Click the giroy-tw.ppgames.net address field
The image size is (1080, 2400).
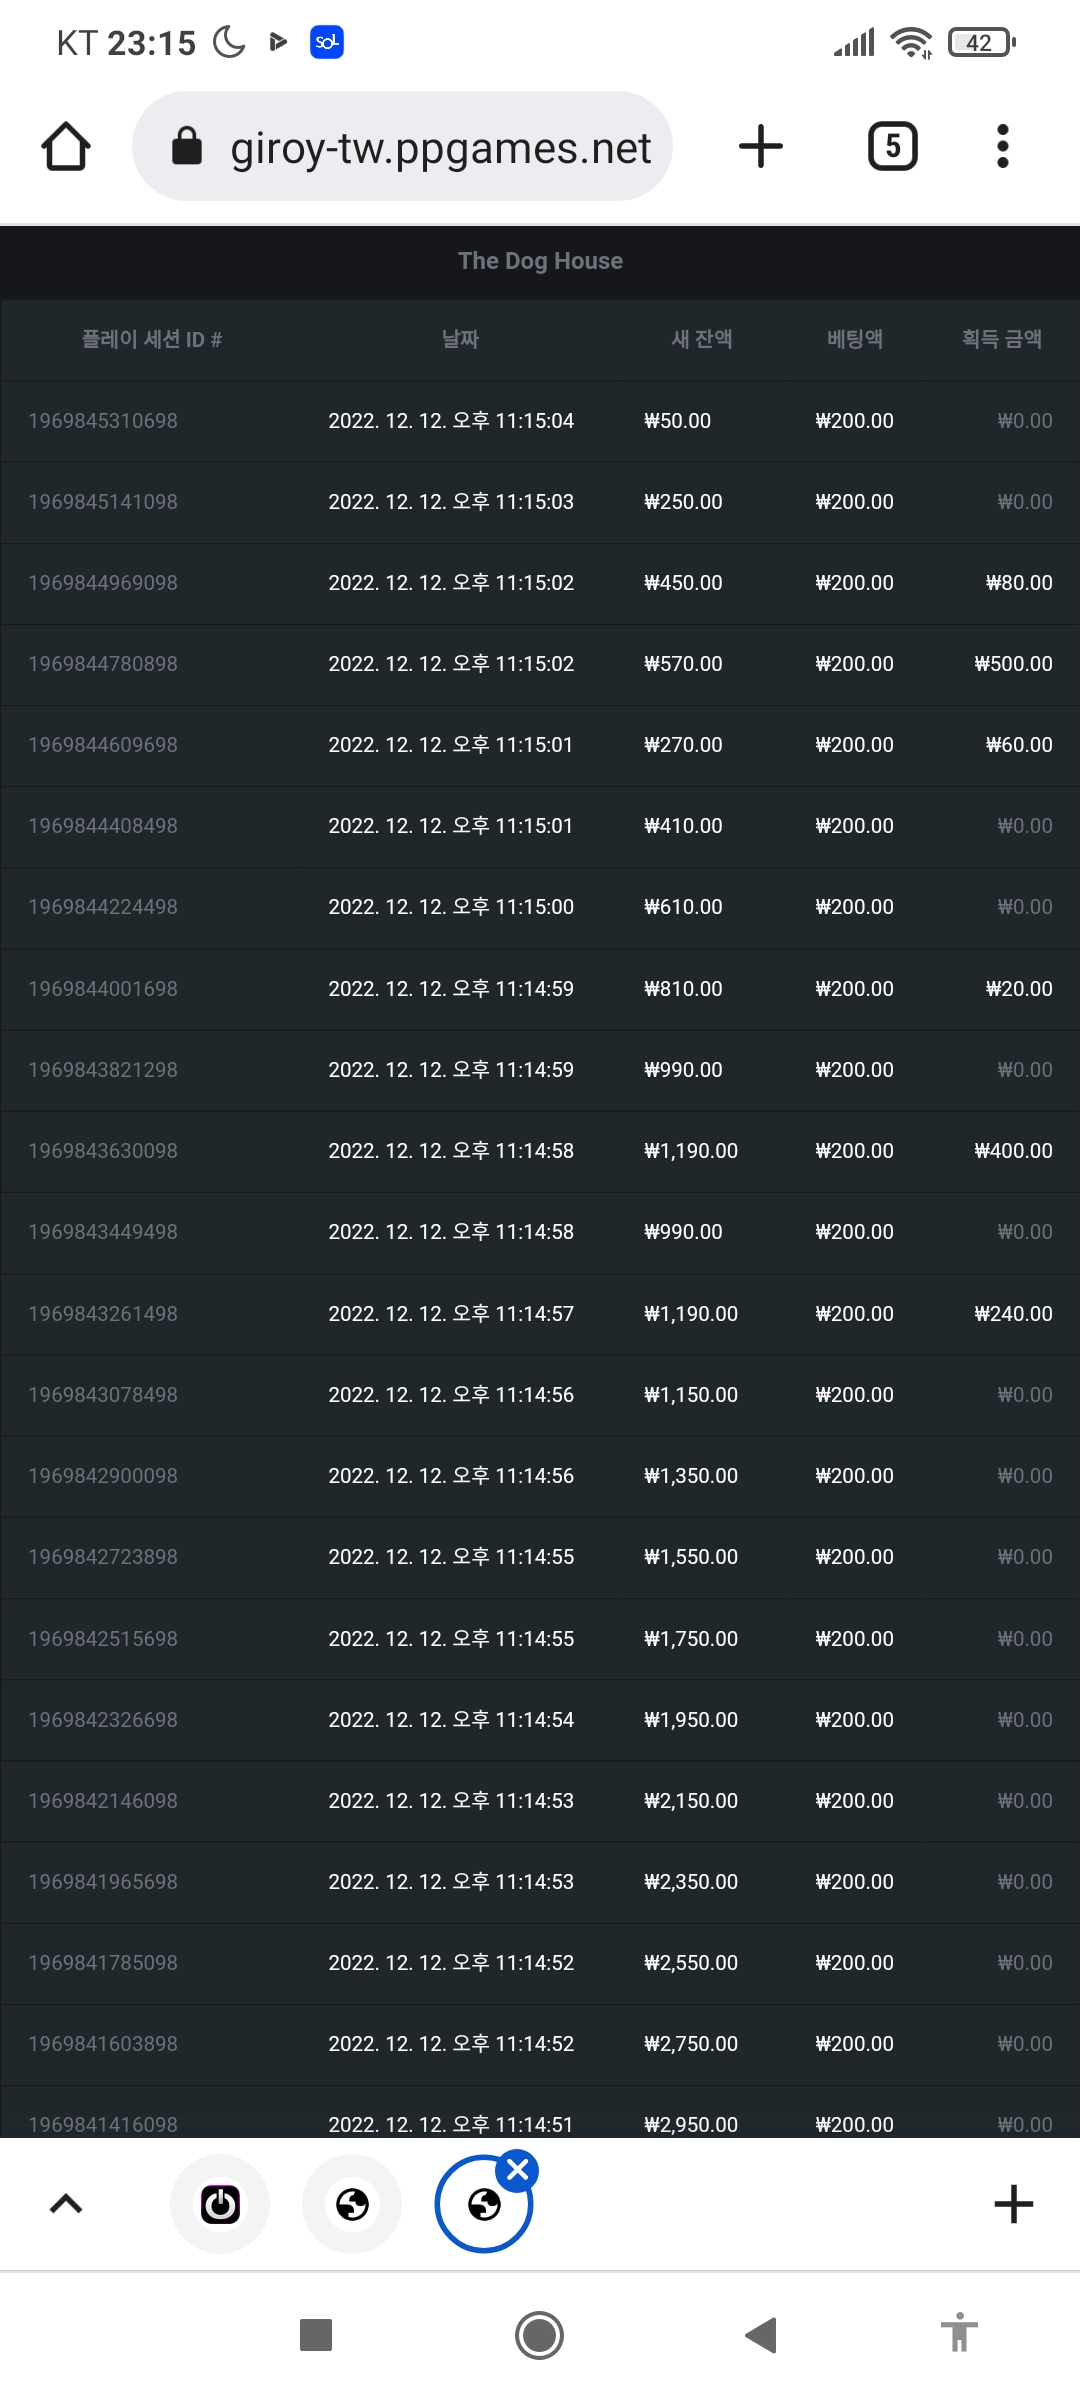[402, 146]
